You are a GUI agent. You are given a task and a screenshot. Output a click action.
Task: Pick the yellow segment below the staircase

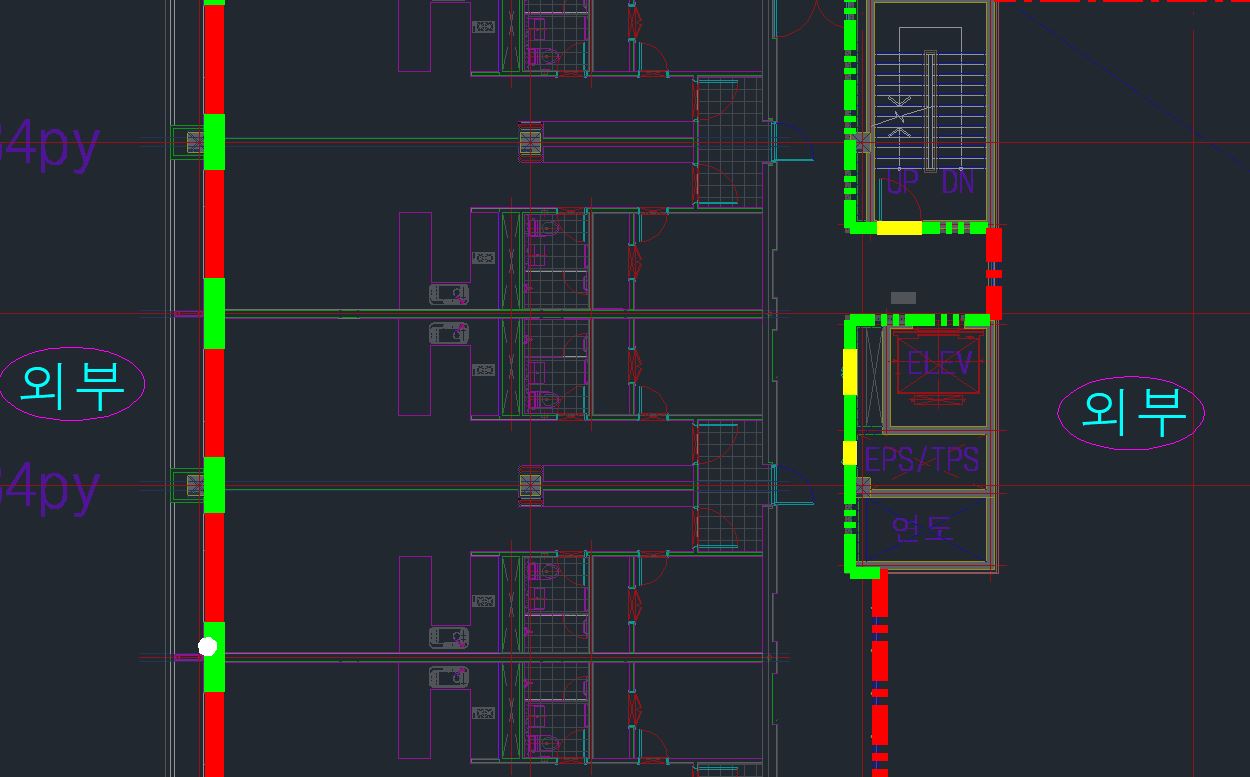pos(899,228)
